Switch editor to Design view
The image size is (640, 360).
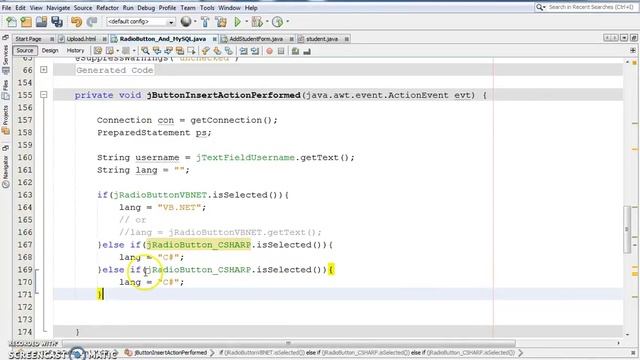coord(50,51)
